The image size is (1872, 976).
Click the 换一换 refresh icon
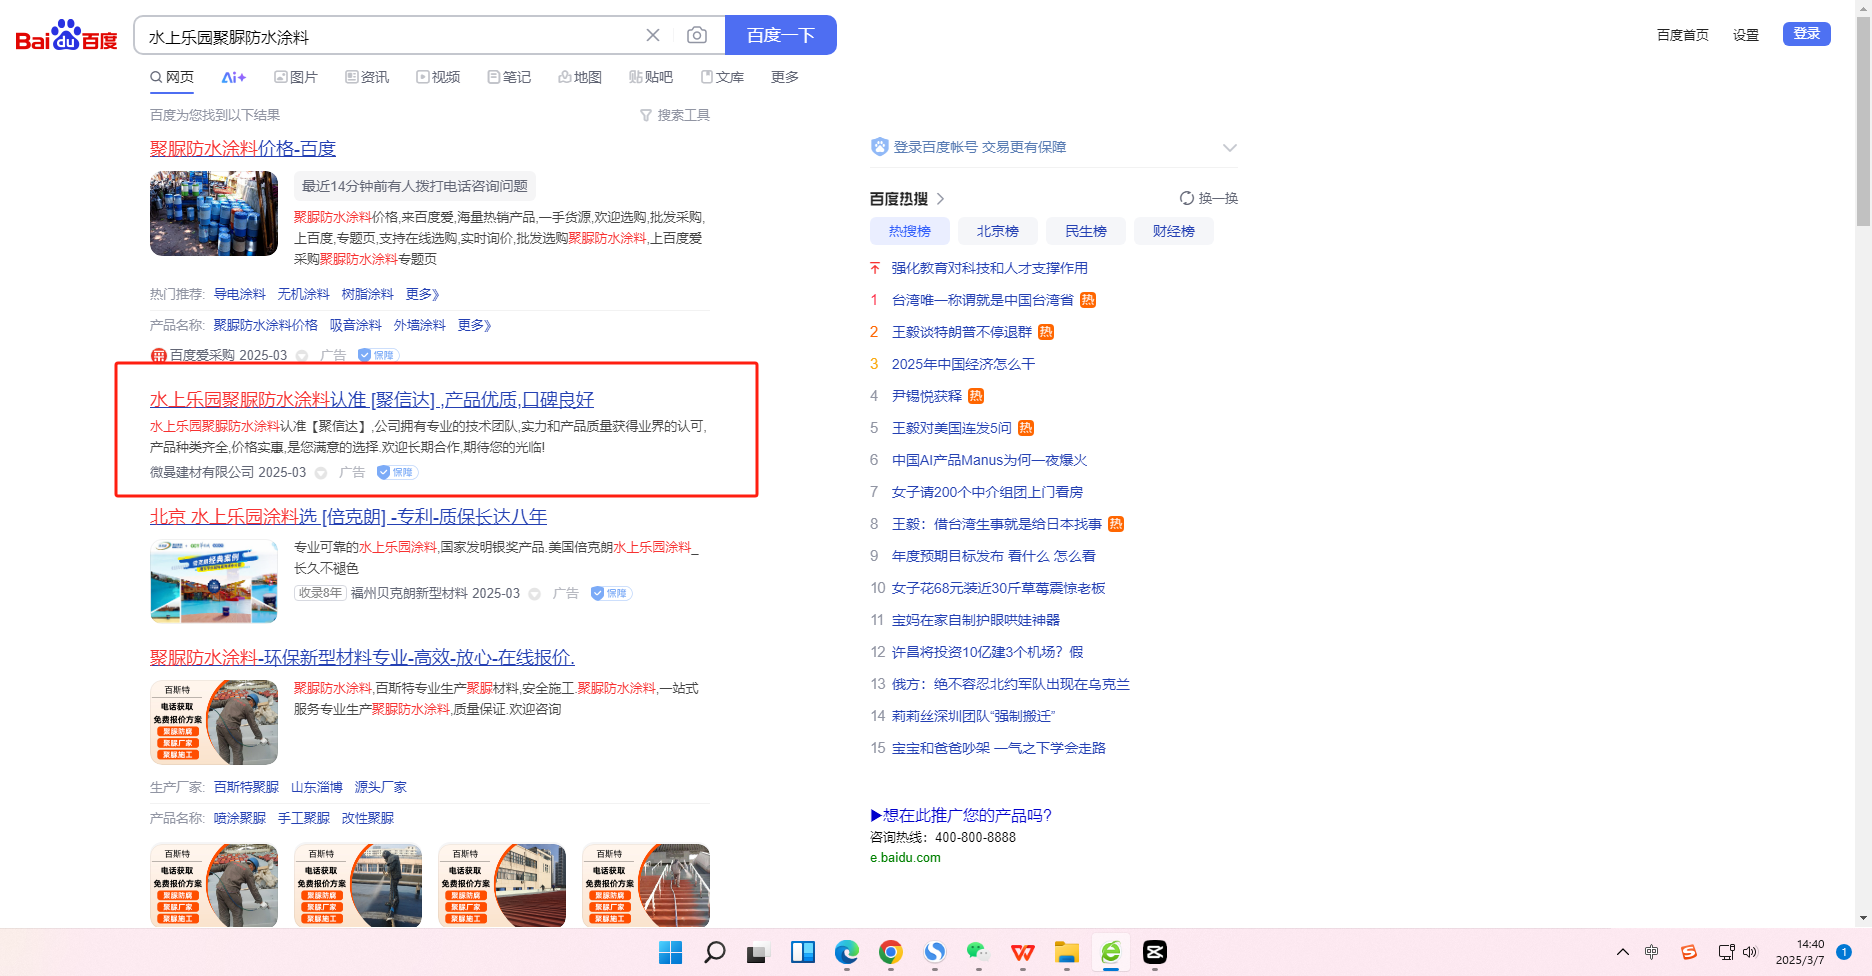tap(1187, 198)
